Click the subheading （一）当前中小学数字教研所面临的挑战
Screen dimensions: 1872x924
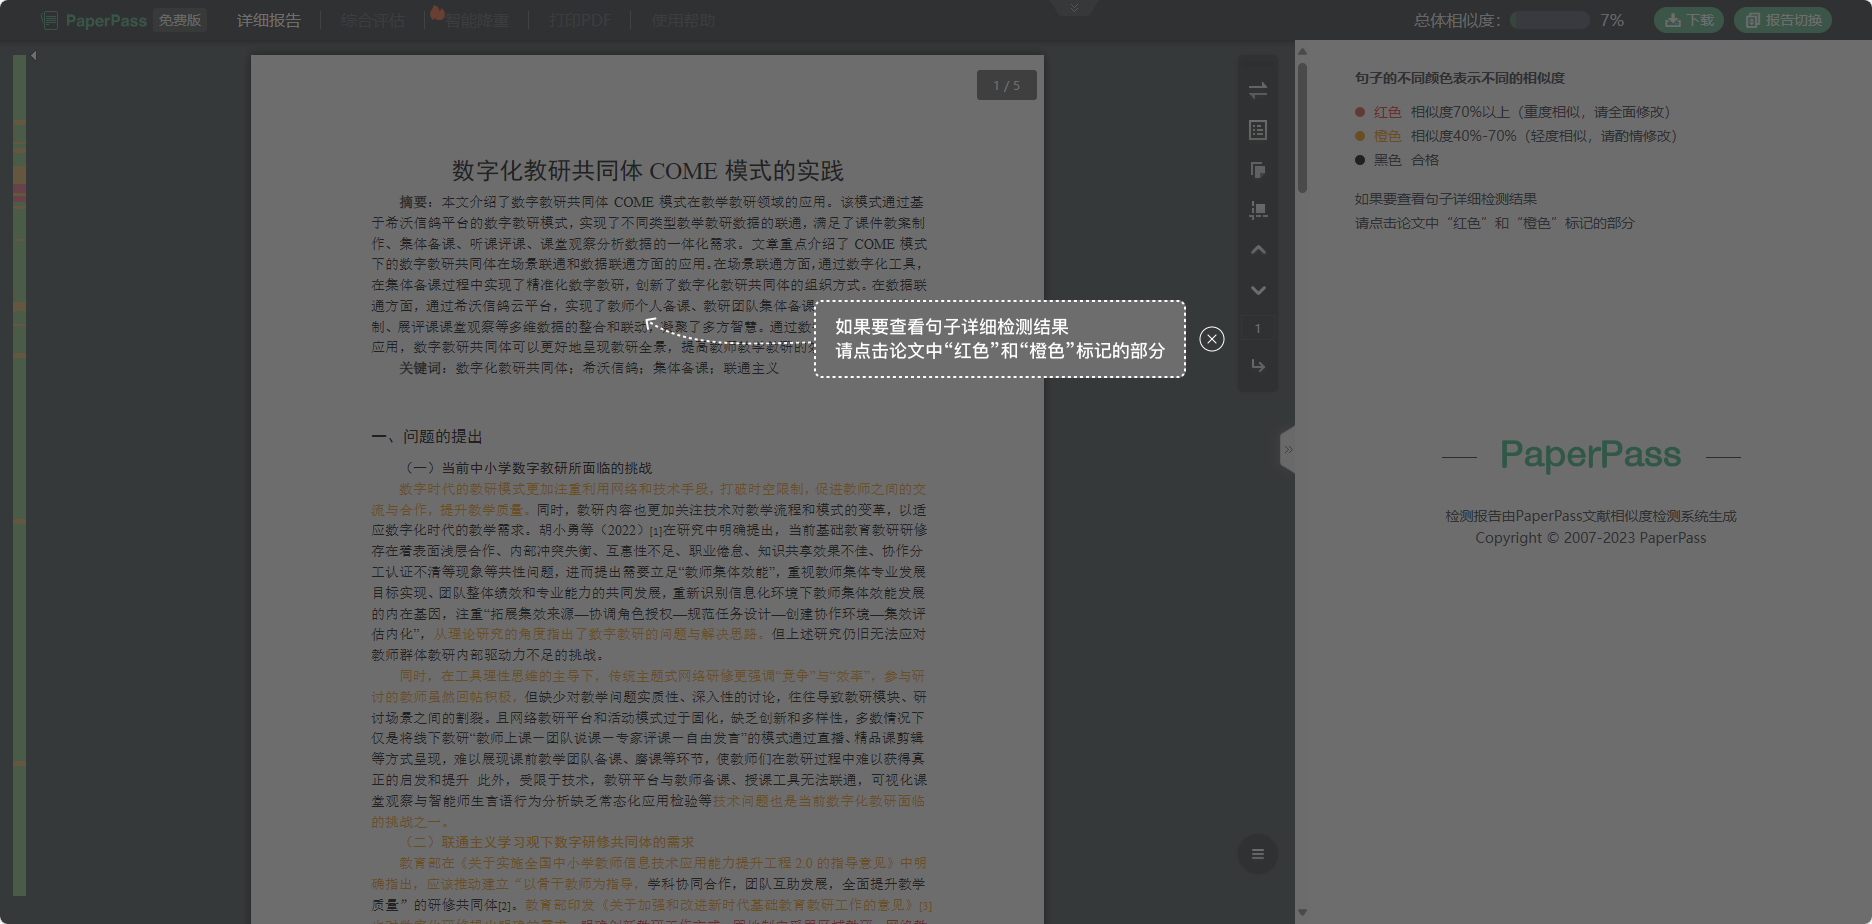(x=526, y=468)
